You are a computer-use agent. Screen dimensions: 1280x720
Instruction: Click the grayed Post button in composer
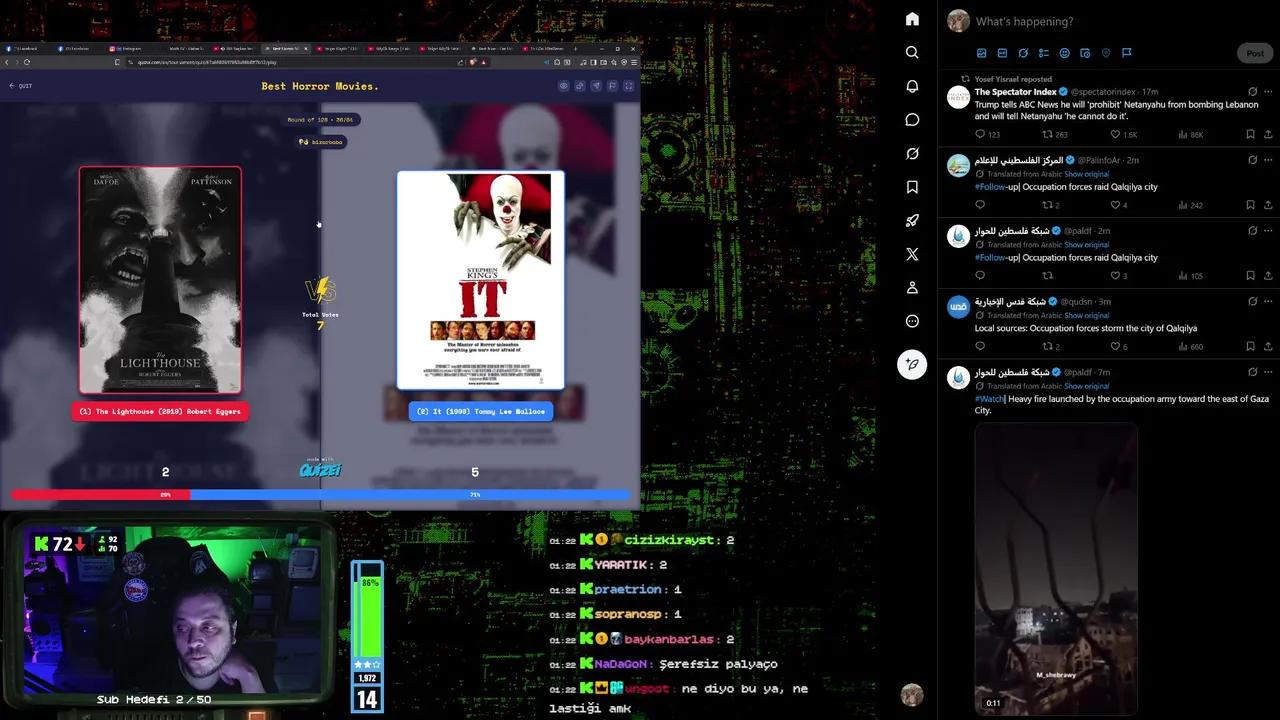(1255, 53)
